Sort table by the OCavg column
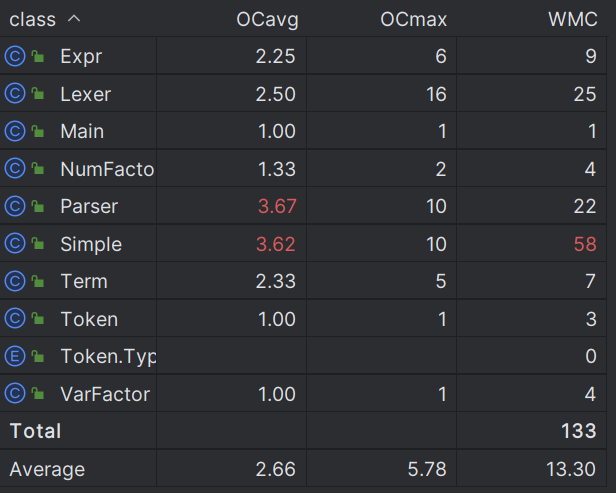The image size is (616, 493). click(x=265, y=19)
